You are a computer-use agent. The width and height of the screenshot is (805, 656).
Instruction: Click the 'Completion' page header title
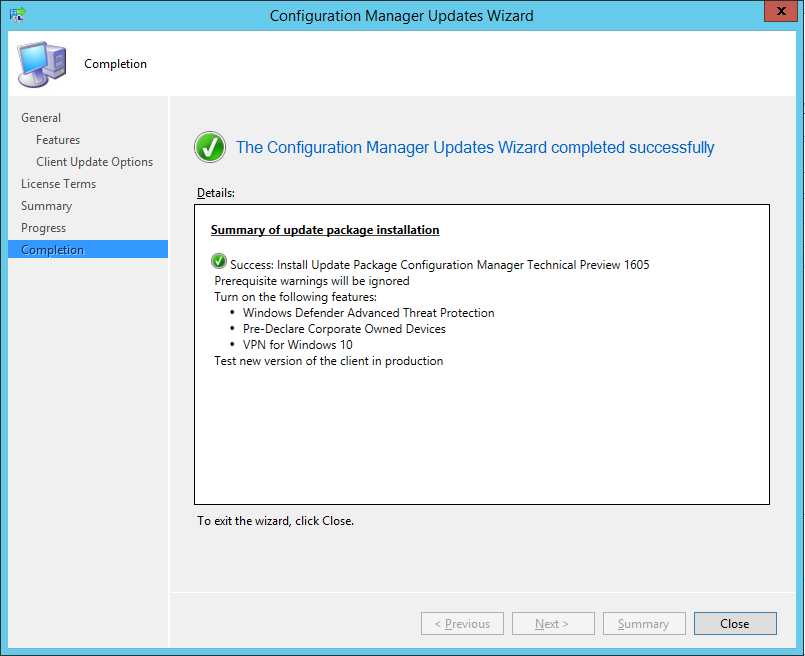(x=116, y=64)
